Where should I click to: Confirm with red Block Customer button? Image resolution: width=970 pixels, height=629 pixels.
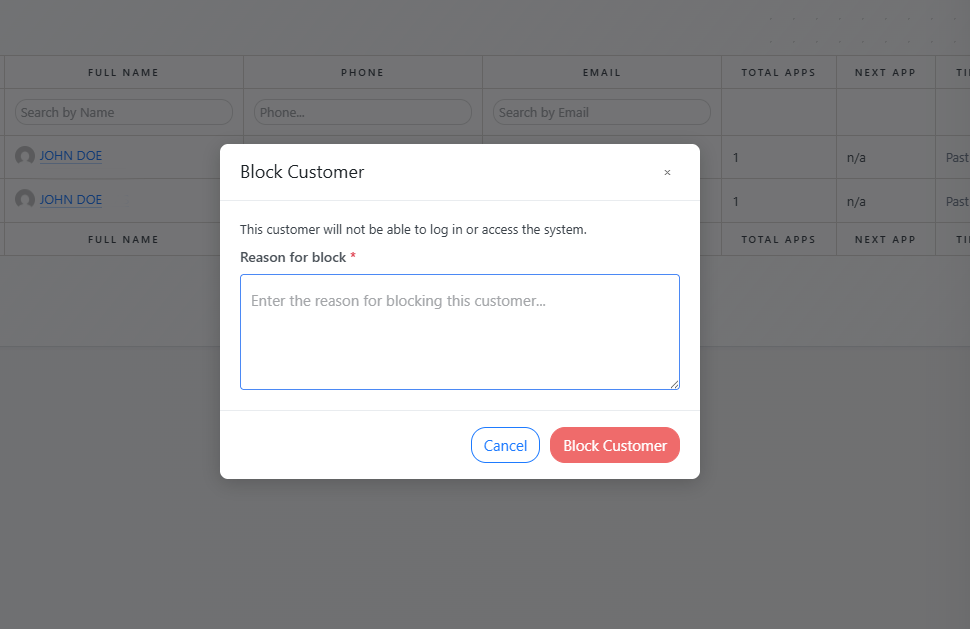pyautogui.click(x=614, y=445)
